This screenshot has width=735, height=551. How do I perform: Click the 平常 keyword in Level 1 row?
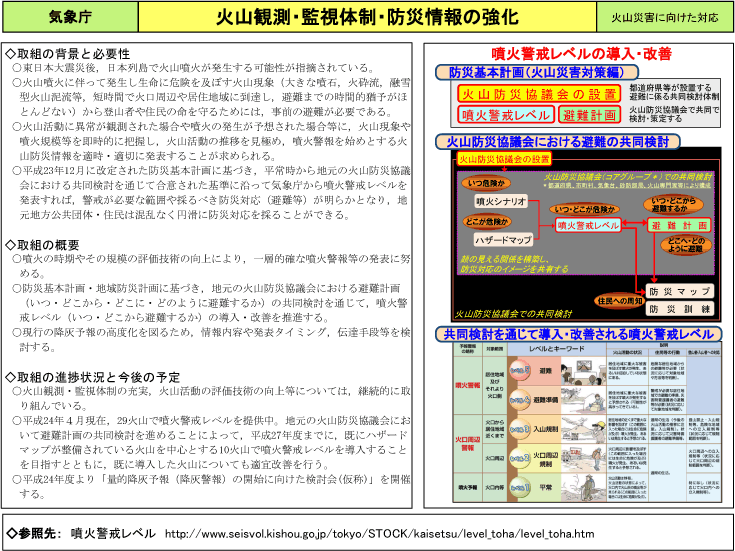pos(545,488)
